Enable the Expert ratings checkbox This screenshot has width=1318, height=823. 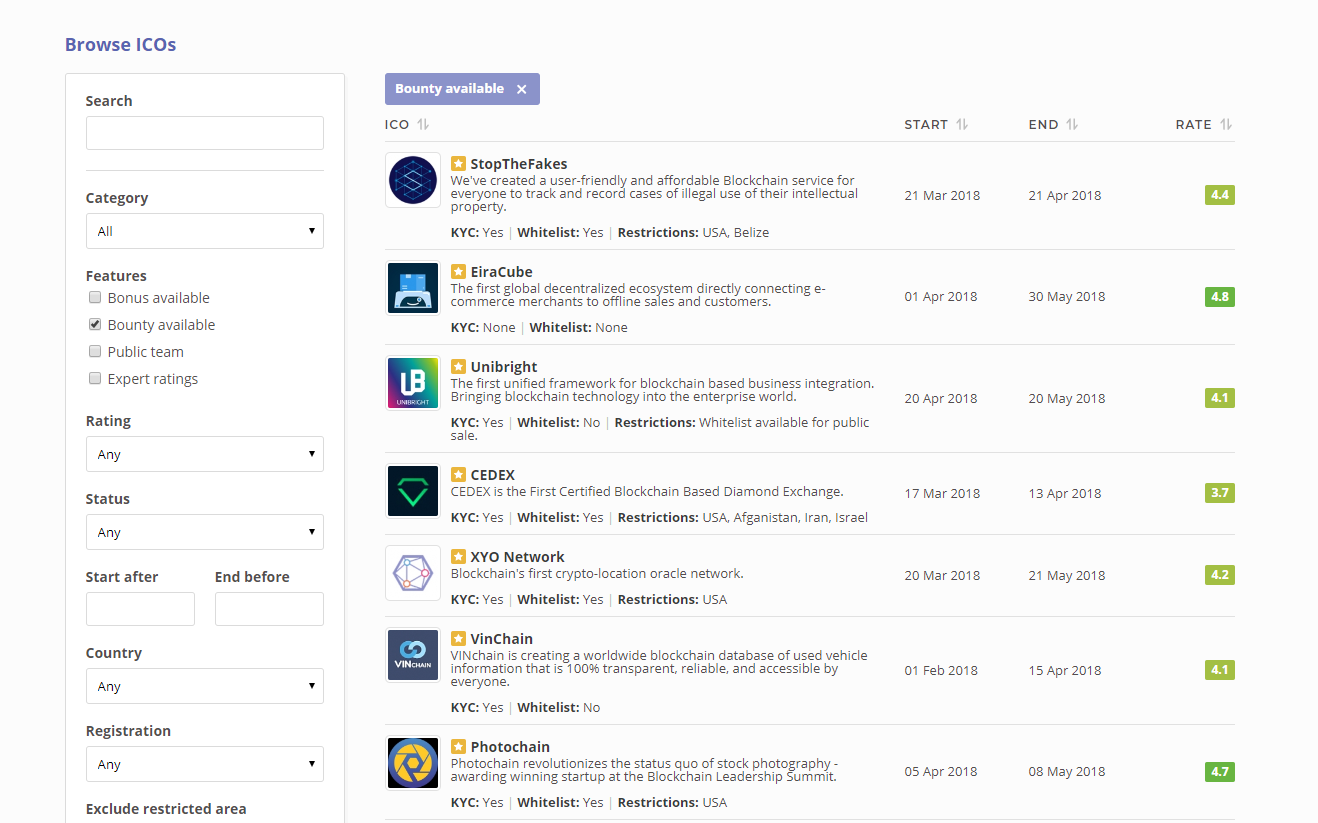coord(95,378)
